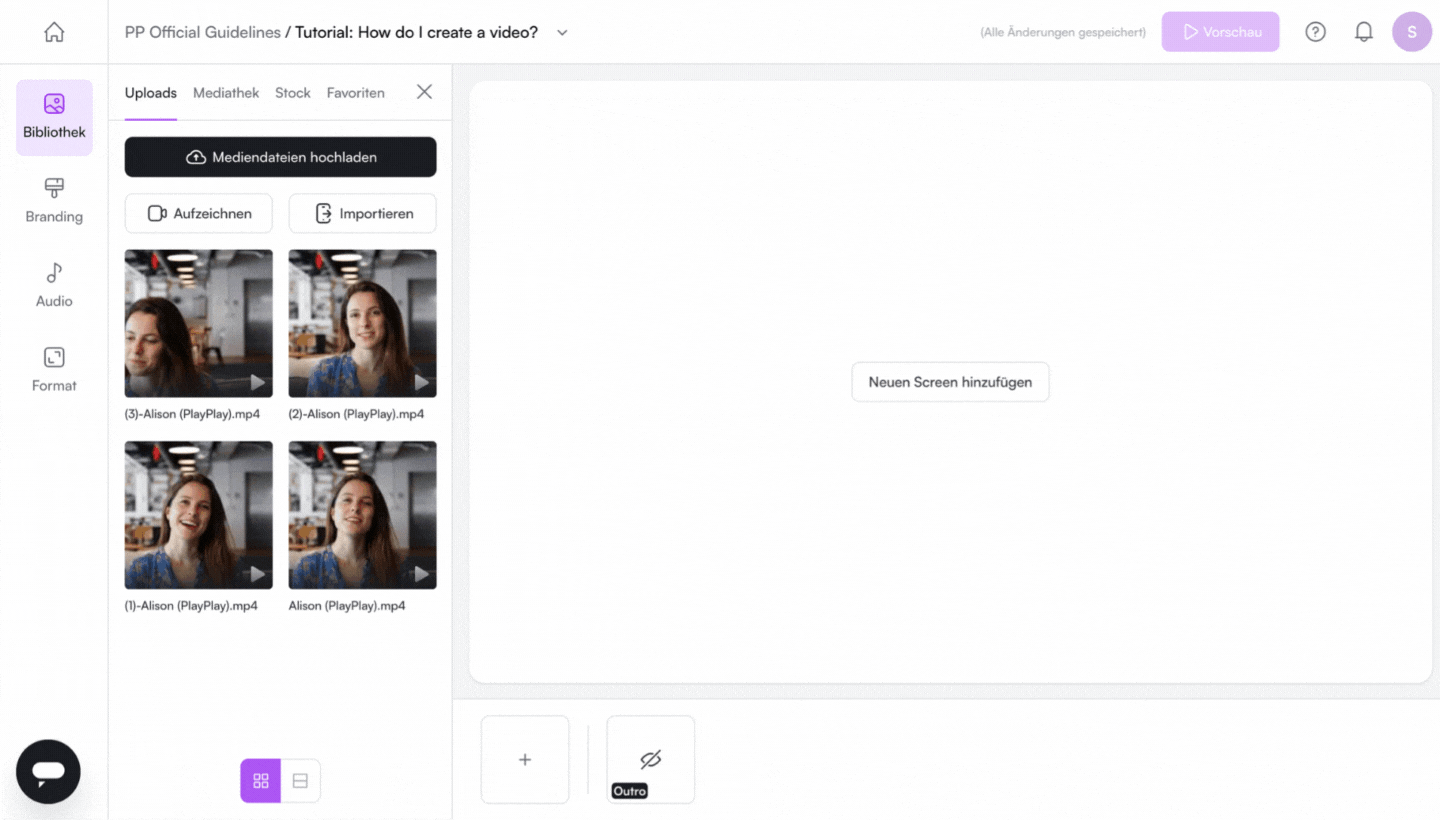Screen dimensions: 1440x820
Task: Open the notifications bell
Action: 1364,32
